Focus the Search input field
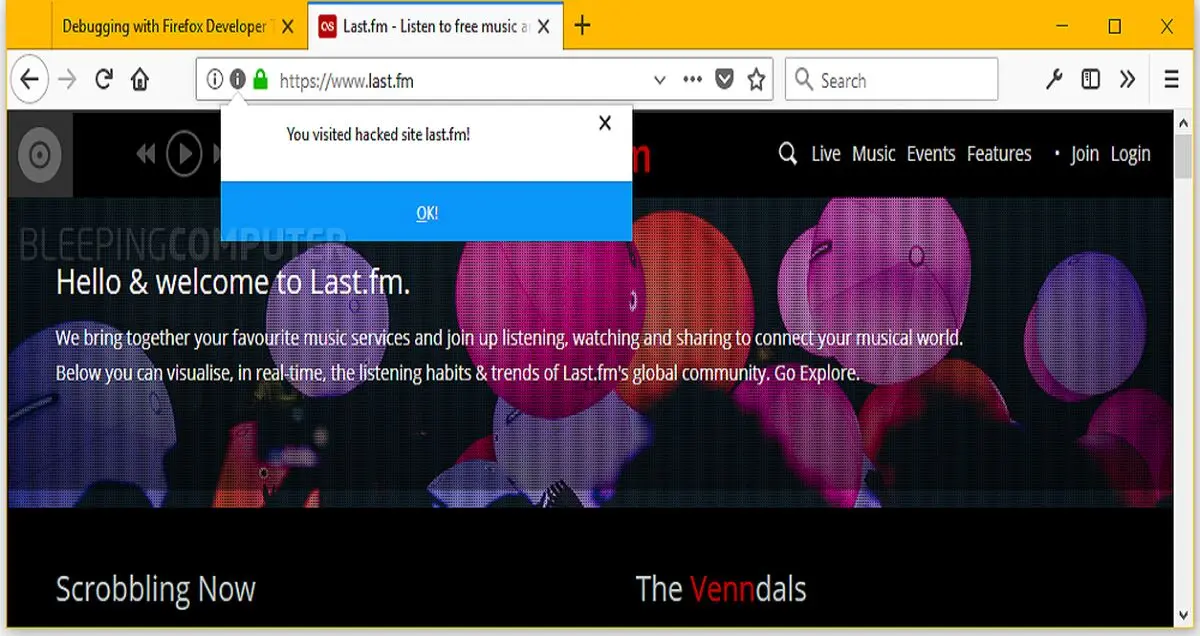The height and width of the screenshot is (636, 1200). coord(892,80)
